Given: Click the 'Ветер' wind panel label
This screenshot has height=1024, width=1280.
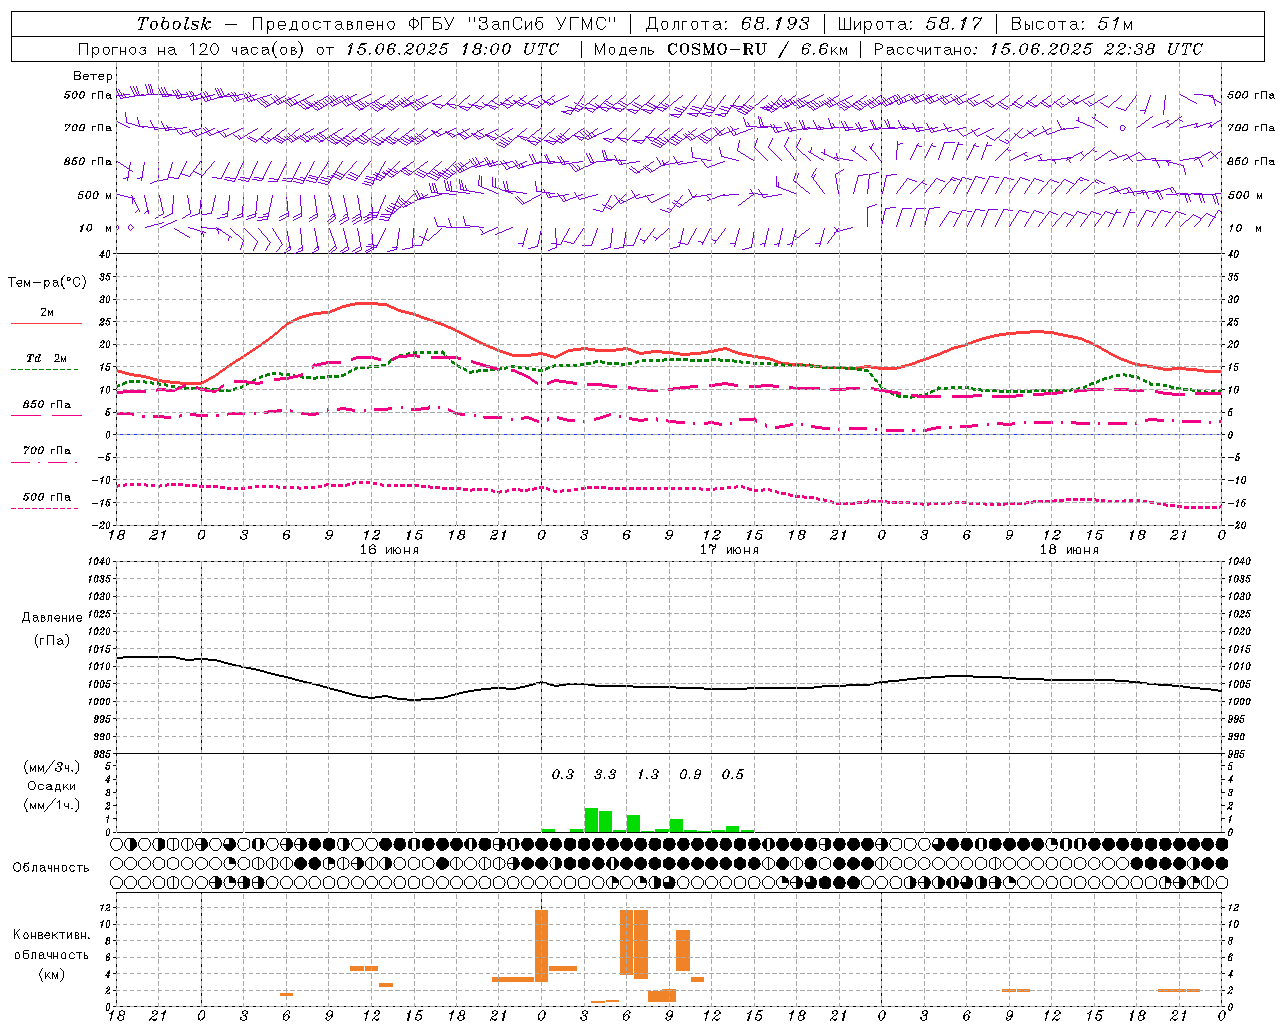Looking at the screenshot, I should point(93,76).
